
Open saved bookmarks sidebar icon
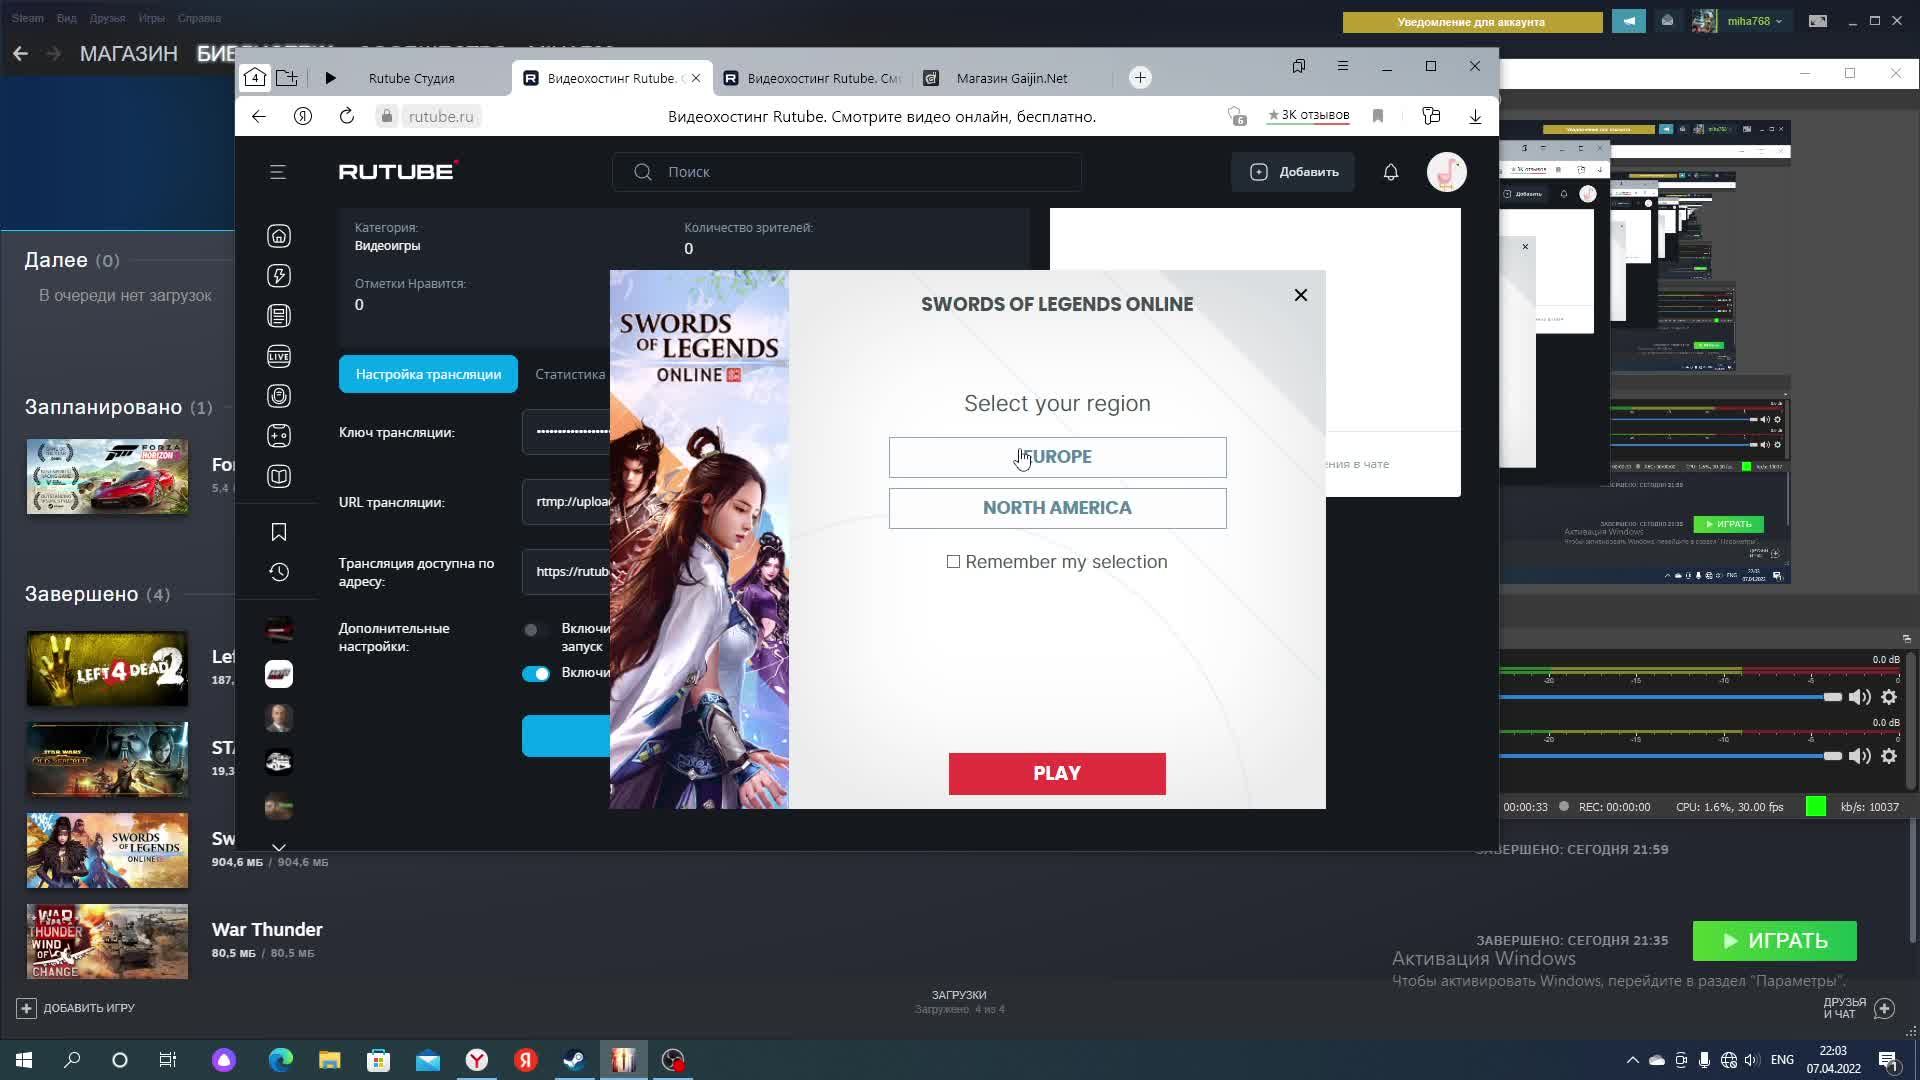click(x=279, y=532)
